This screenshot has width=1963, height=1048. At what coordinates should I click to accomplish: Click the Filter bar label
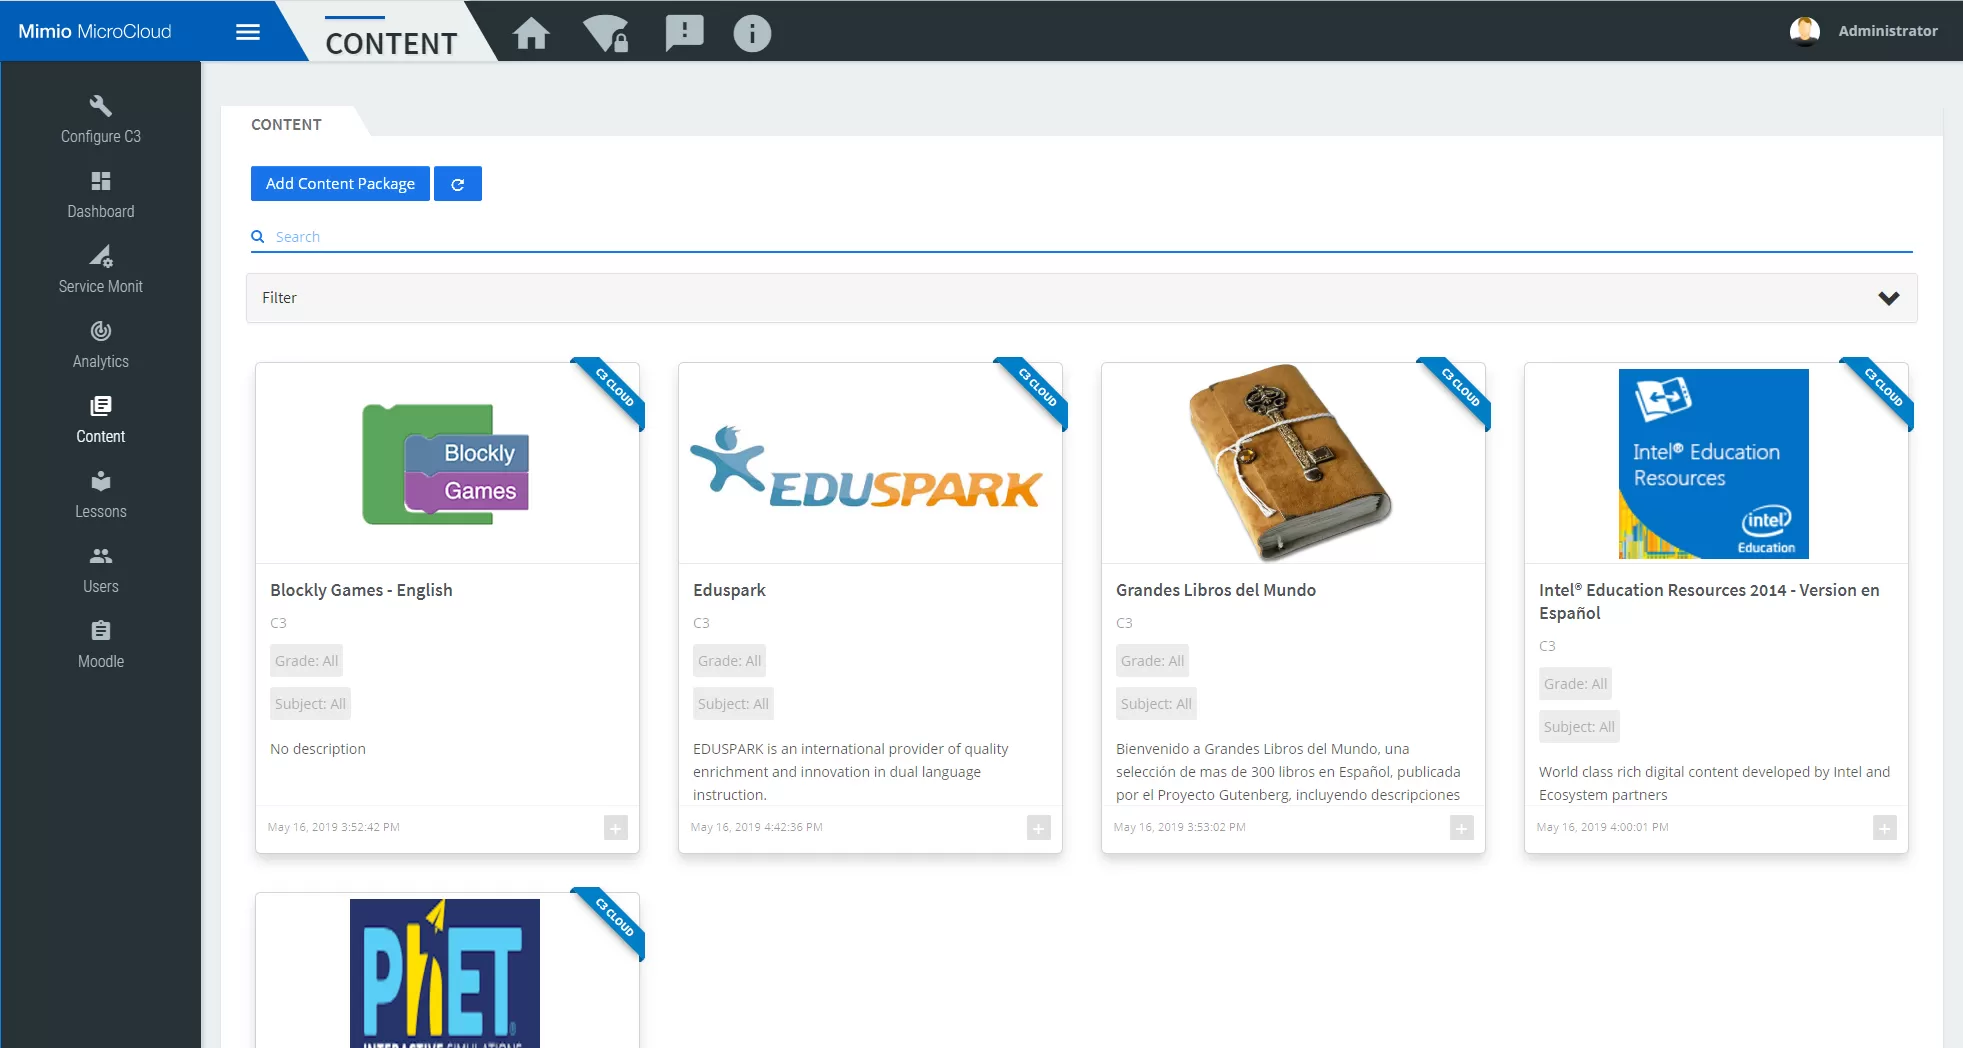(279, 298)
